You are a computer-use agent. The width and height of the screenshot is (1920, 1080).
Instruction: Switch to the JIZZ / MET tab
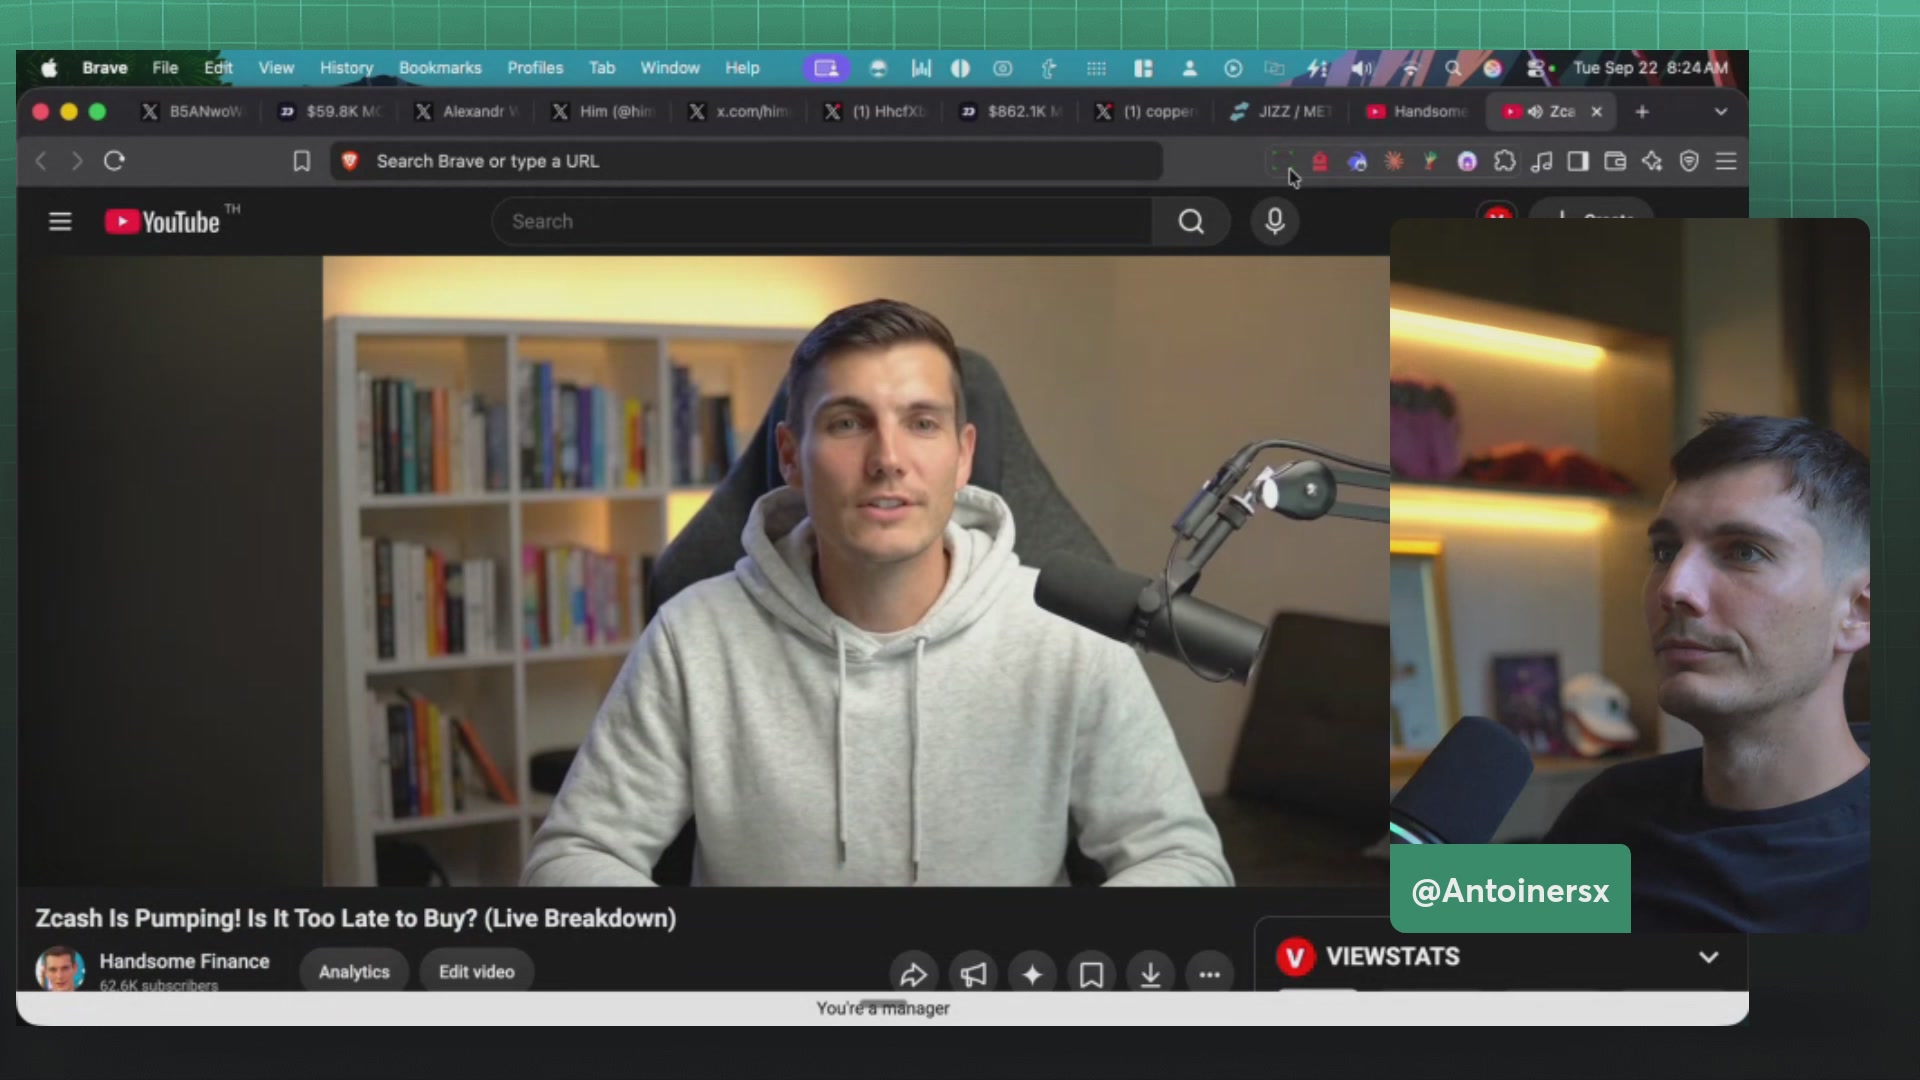point(1282,112)
